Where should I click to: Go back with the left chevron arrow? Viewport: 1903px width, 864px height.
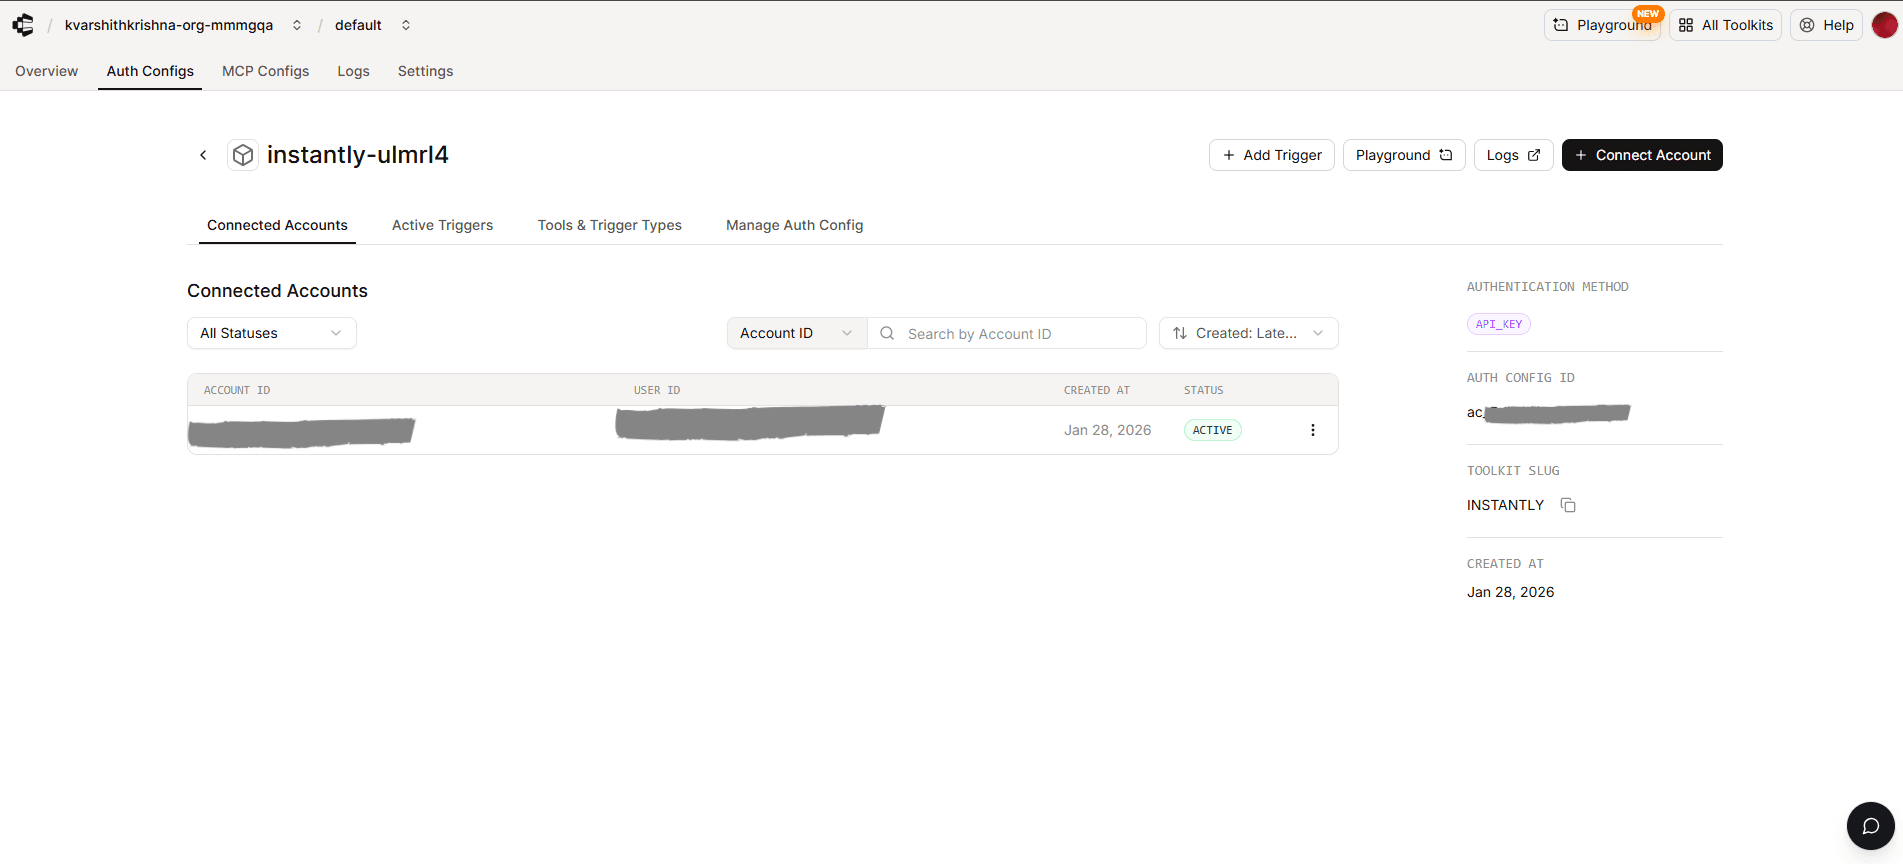tap(203, 155)
